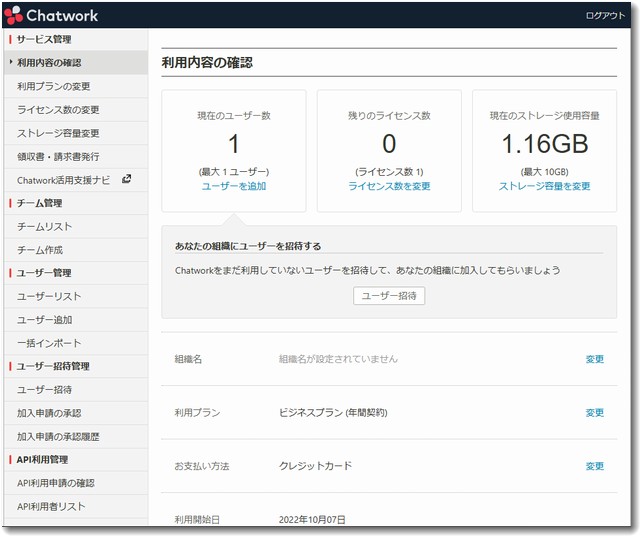
Task: Click the Chatwork logo
Action: 51,16
